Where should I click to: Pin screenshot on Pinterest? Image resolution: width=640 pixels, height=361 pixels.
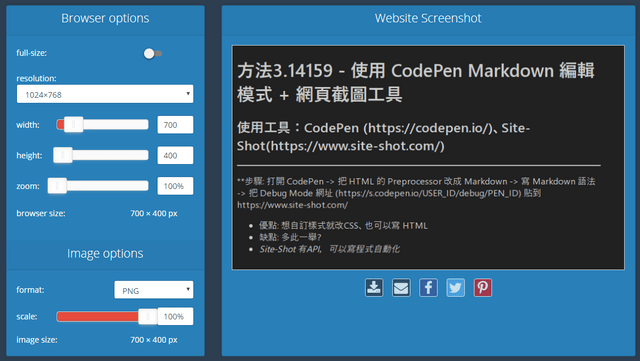pos(482,288)
